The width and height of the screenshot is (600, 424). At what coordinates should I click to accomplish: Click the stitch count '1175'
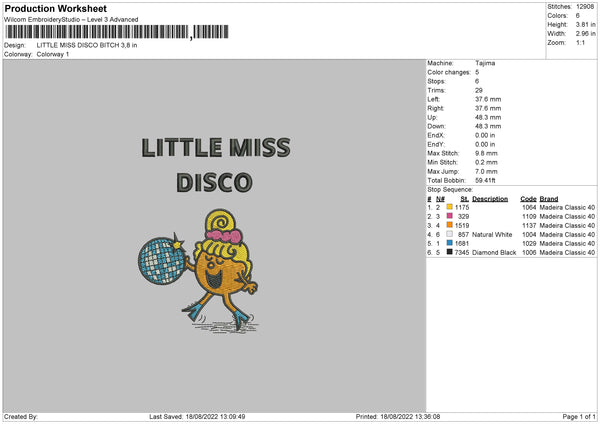[462, 207]
